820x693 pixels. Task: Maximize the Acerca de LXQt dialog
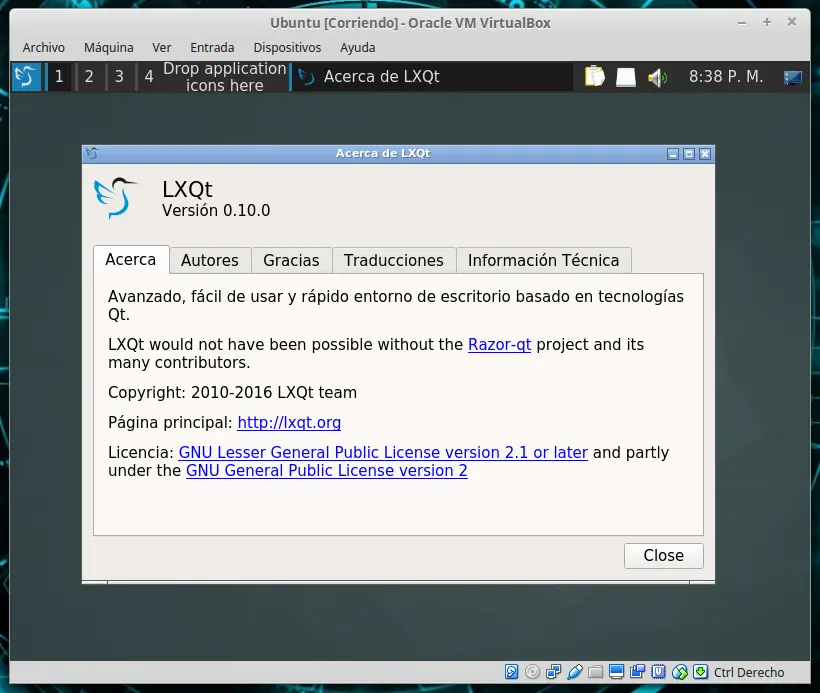689,154
